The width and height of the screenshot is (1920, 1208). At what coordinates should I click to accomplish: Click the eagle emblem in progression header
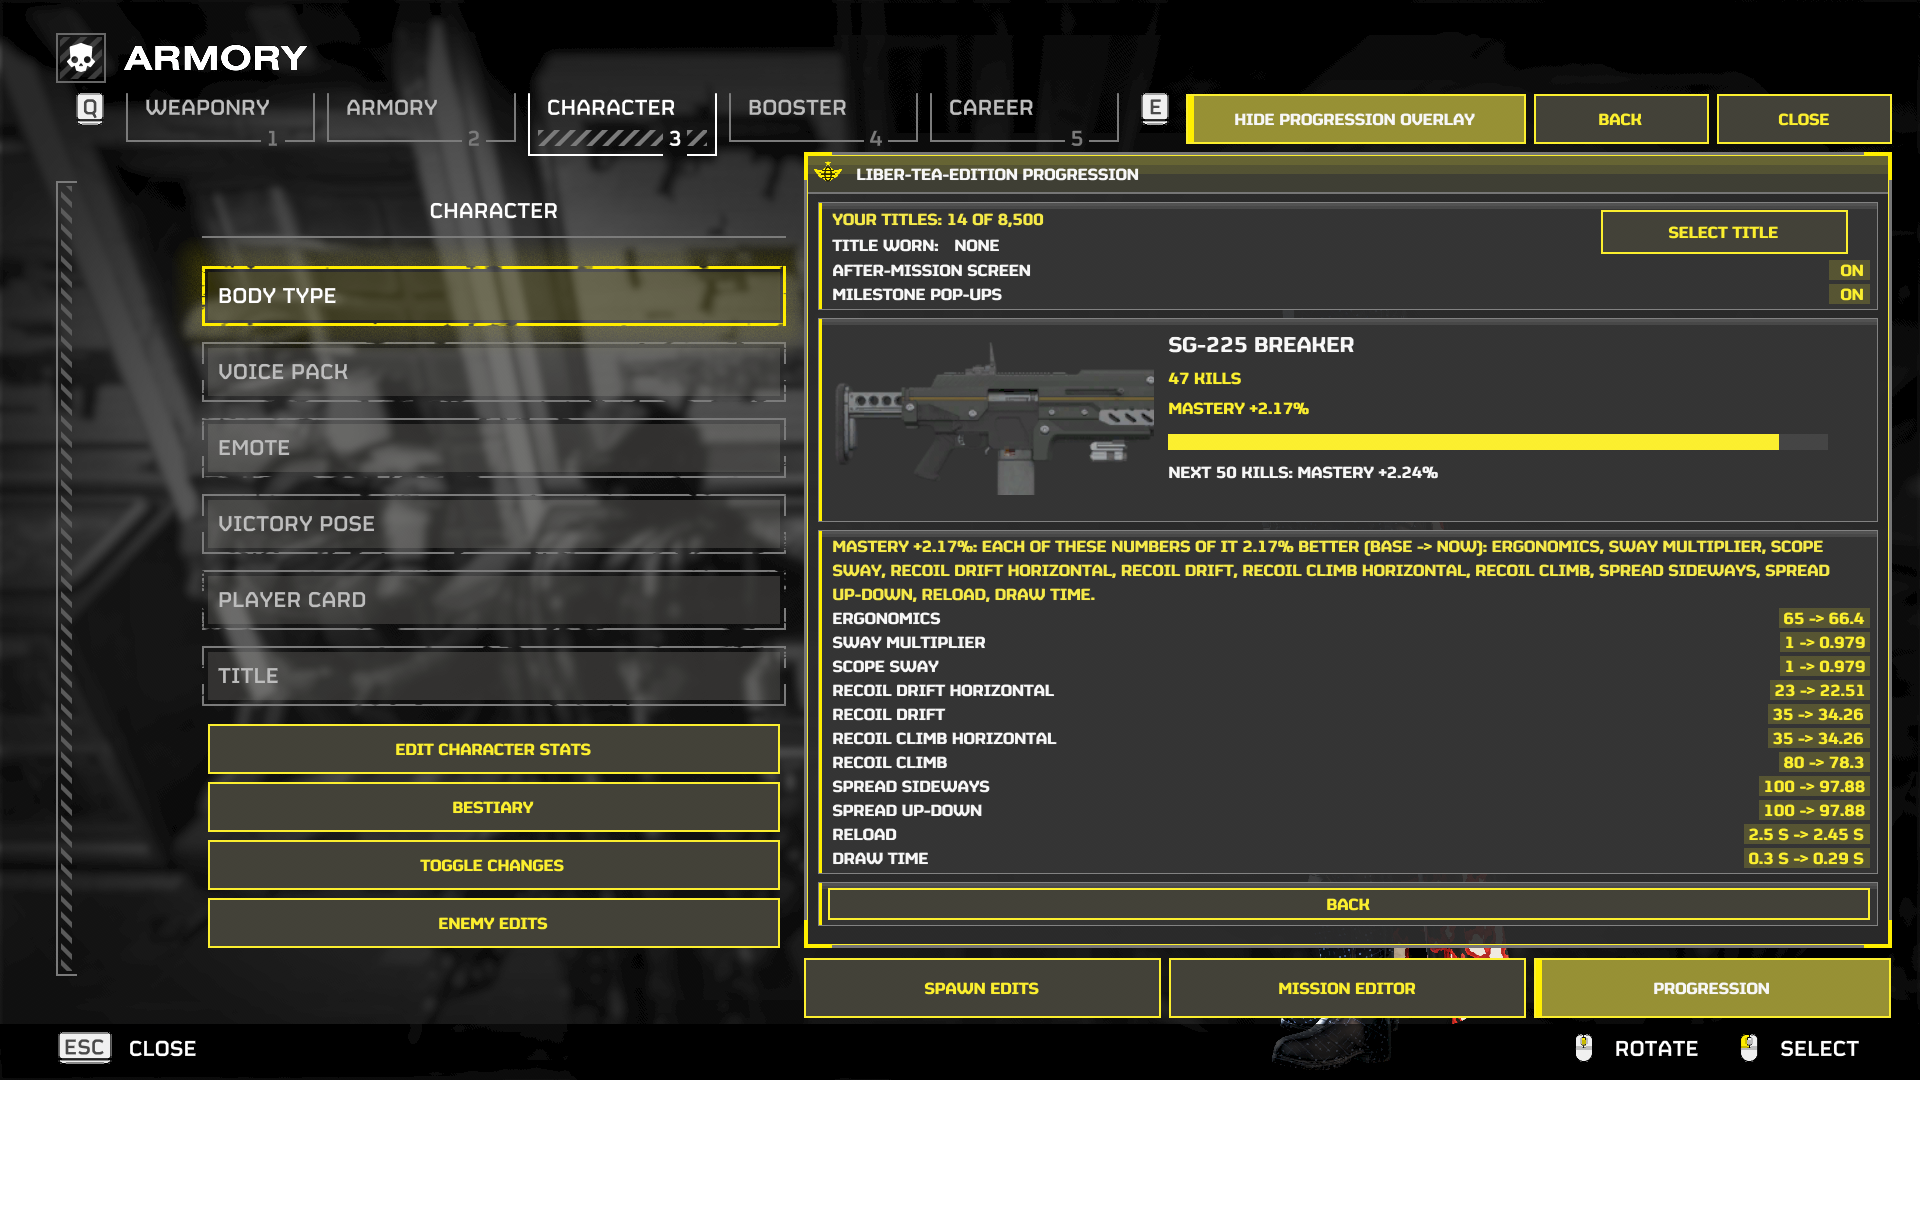click(828, 172)
